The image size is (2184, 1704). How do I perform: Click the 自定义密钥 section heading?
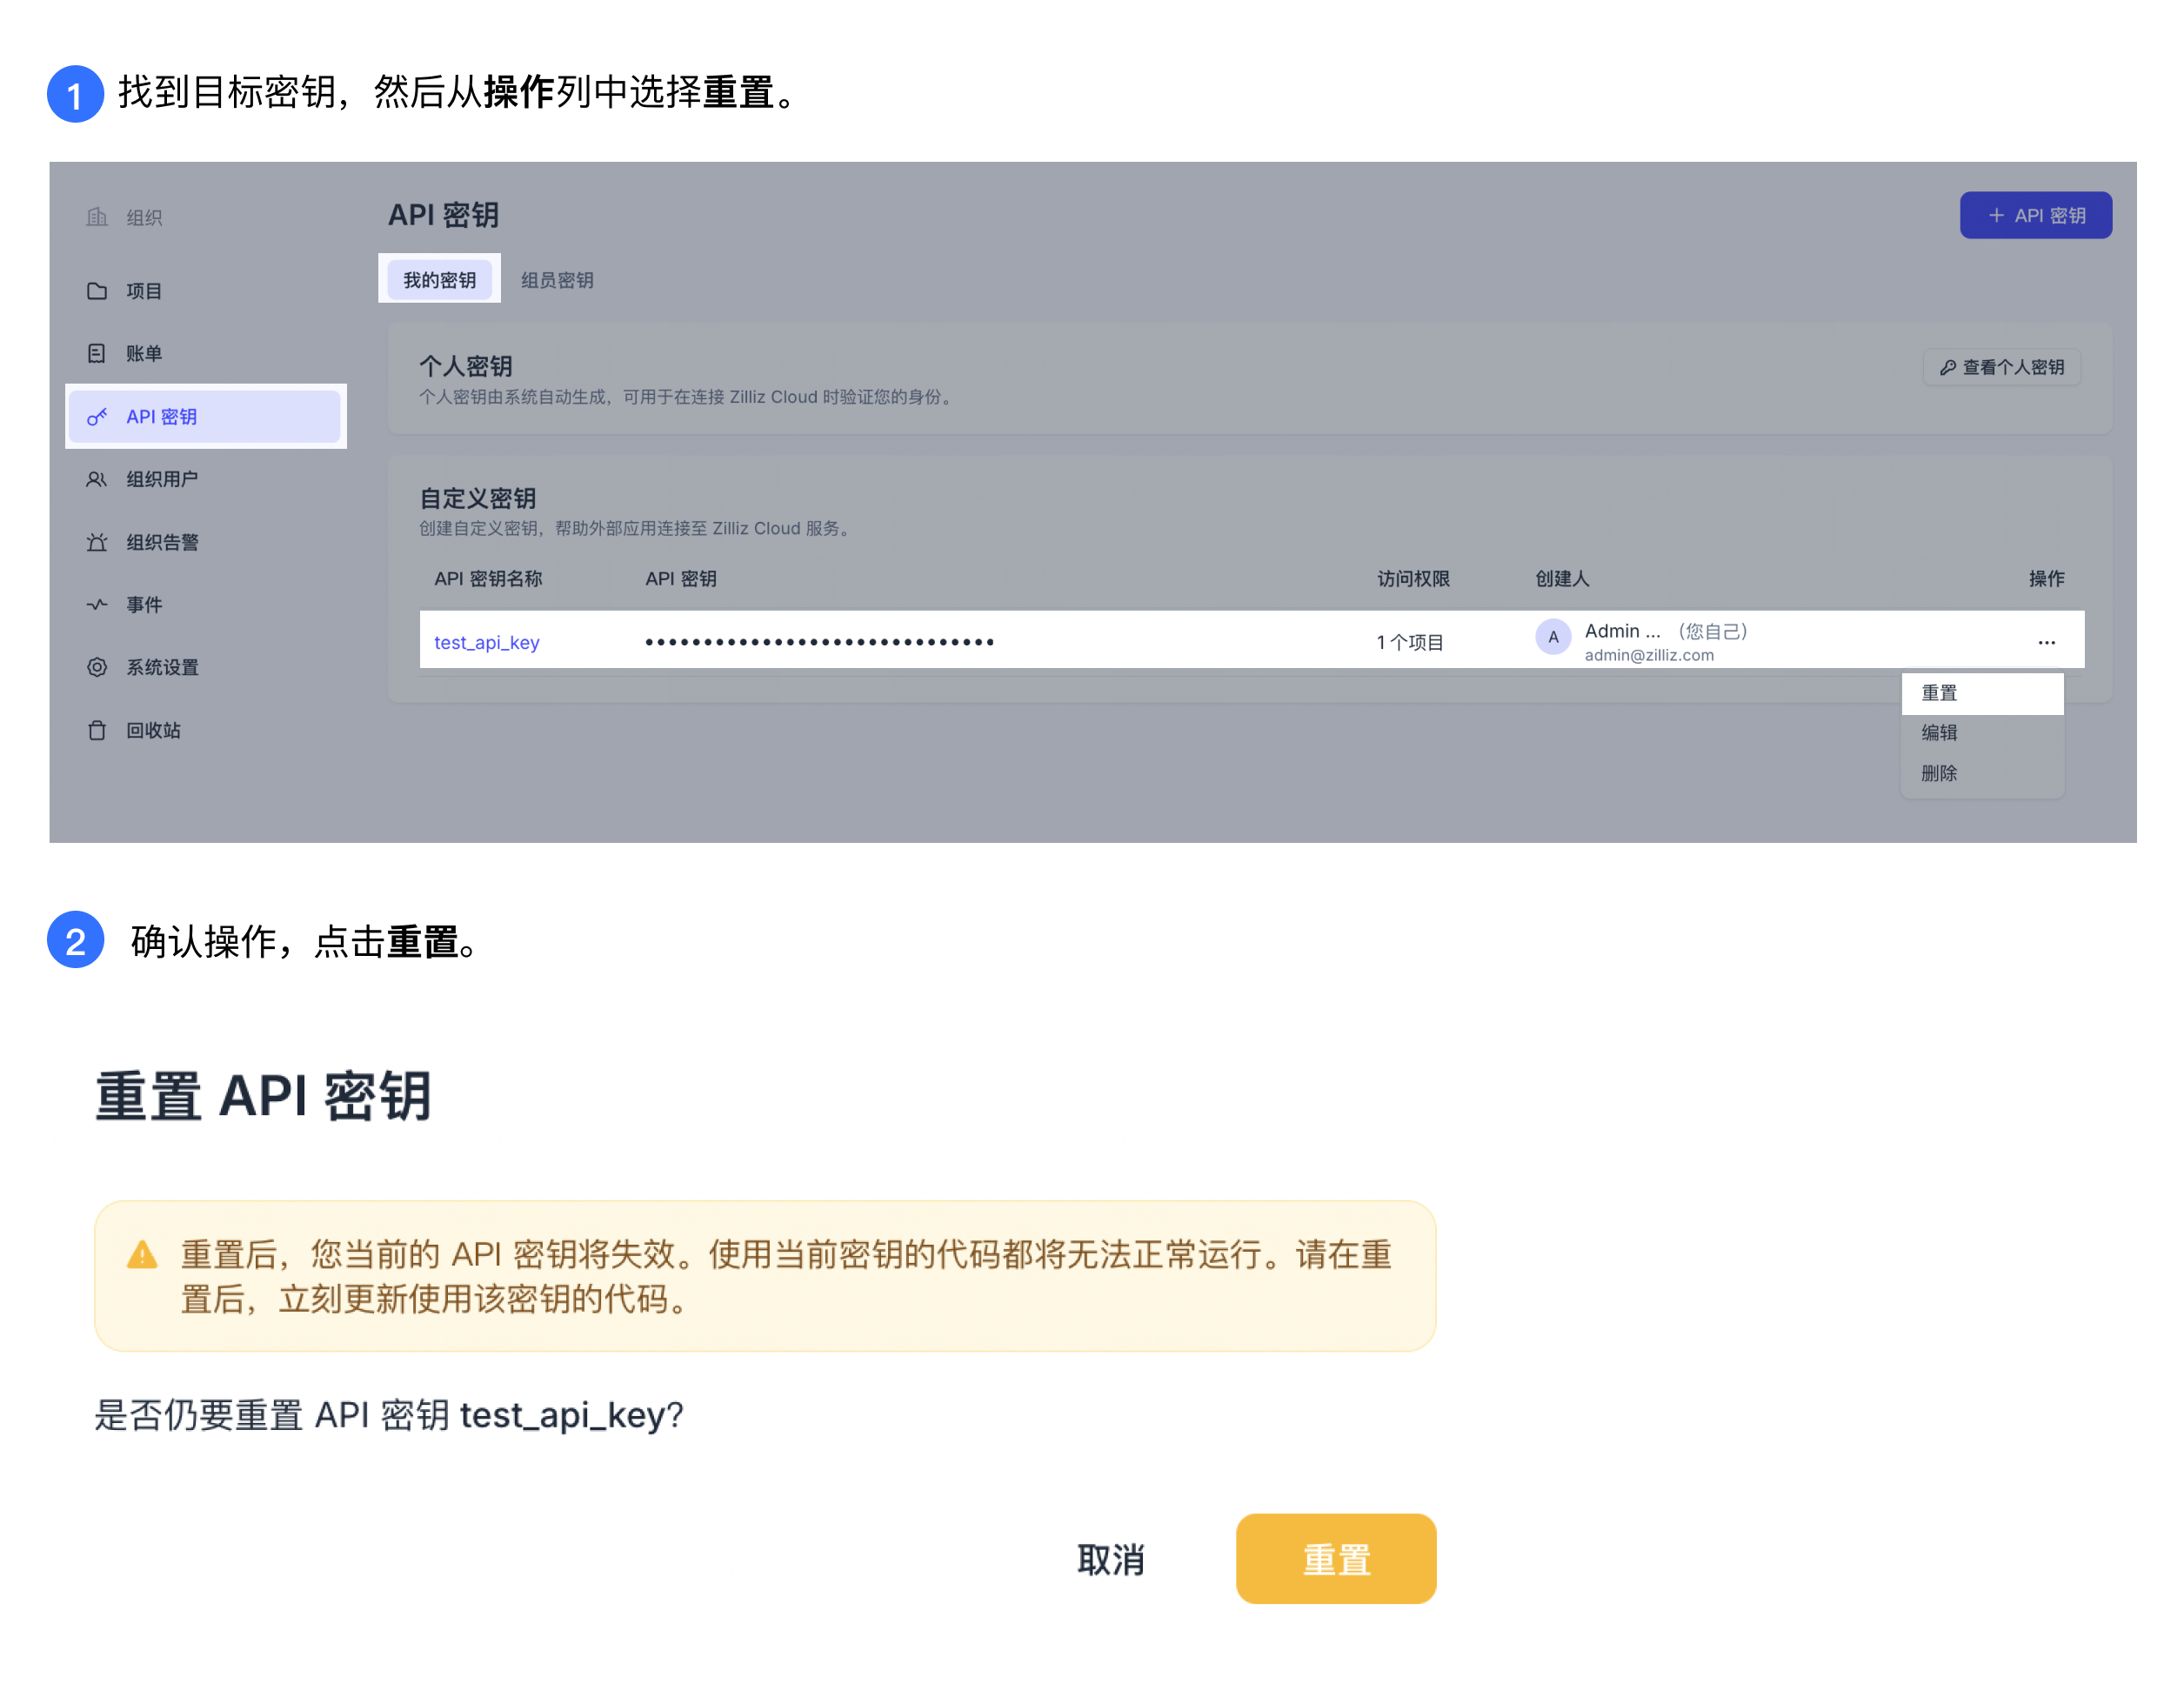click(x=477, y=499)
